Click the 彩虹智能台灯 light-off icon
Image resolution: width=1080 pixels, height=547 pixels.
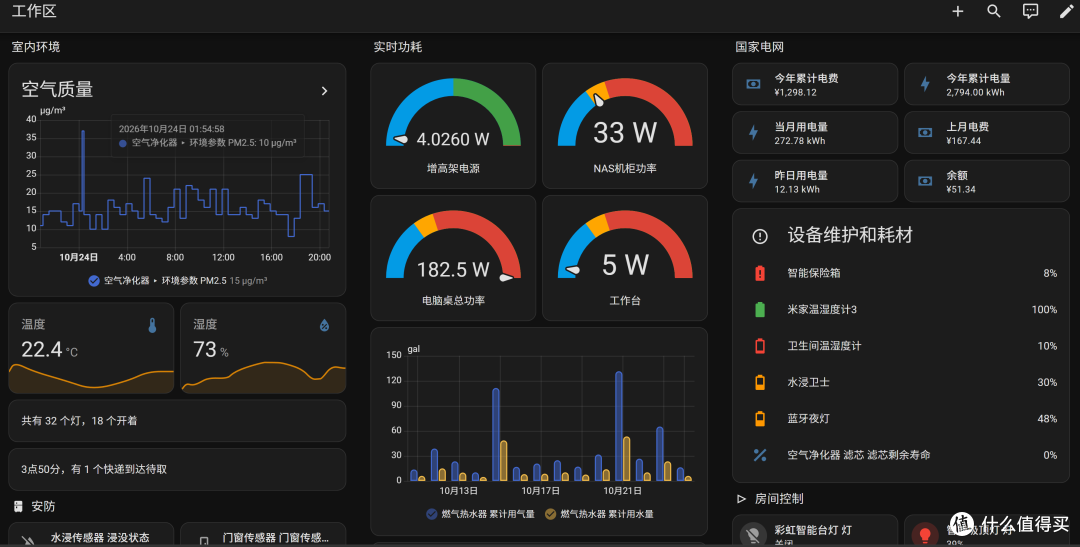point(754,534)
